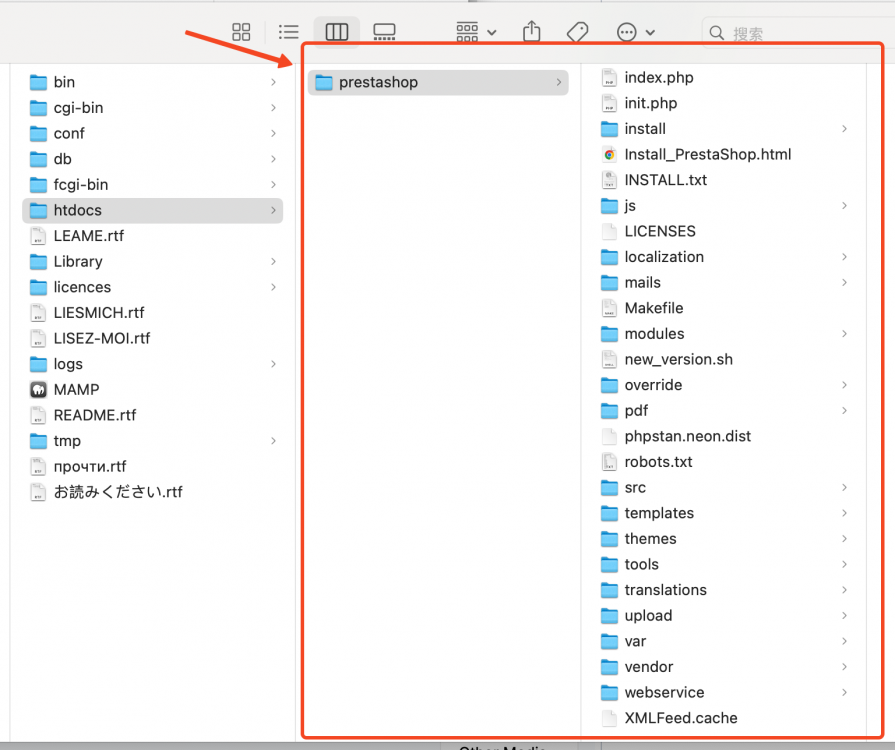This screenshot has width=895, height=750.
Task: Select the bin folder
Action: point(152,82)
